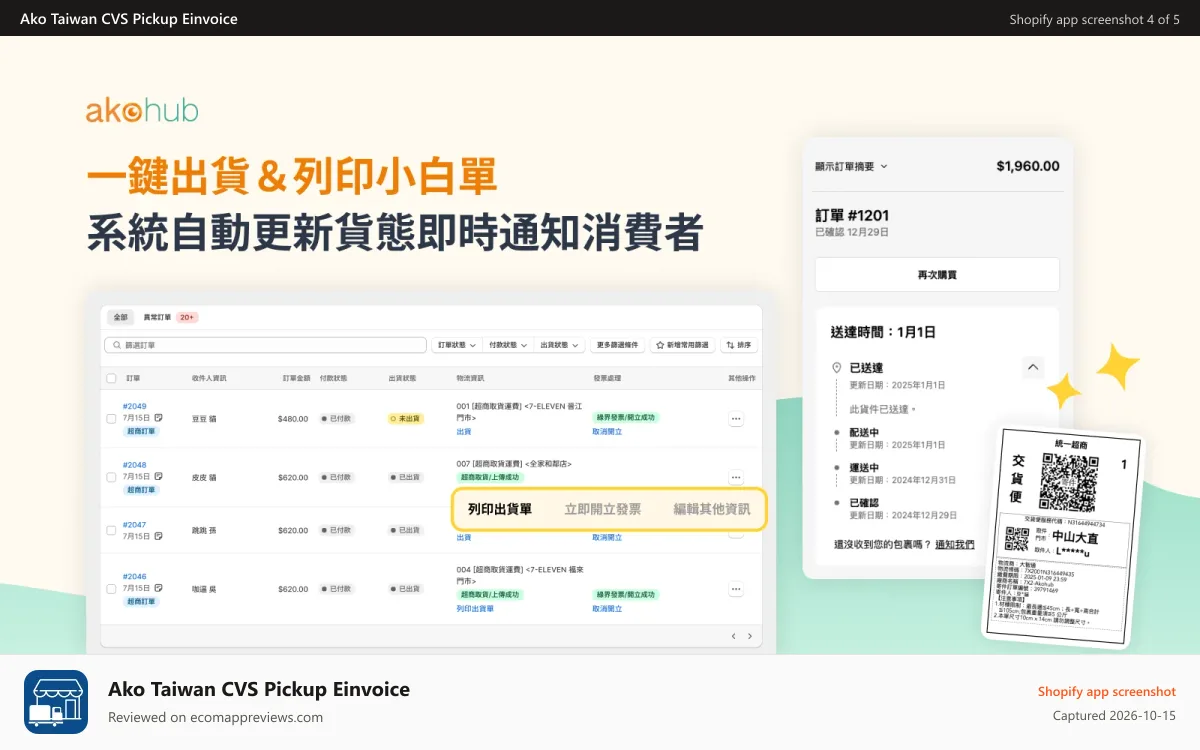Click the 篩選訂單 search input field
The height and width of the screenshot is (750, 1200).
coord(265,345)
